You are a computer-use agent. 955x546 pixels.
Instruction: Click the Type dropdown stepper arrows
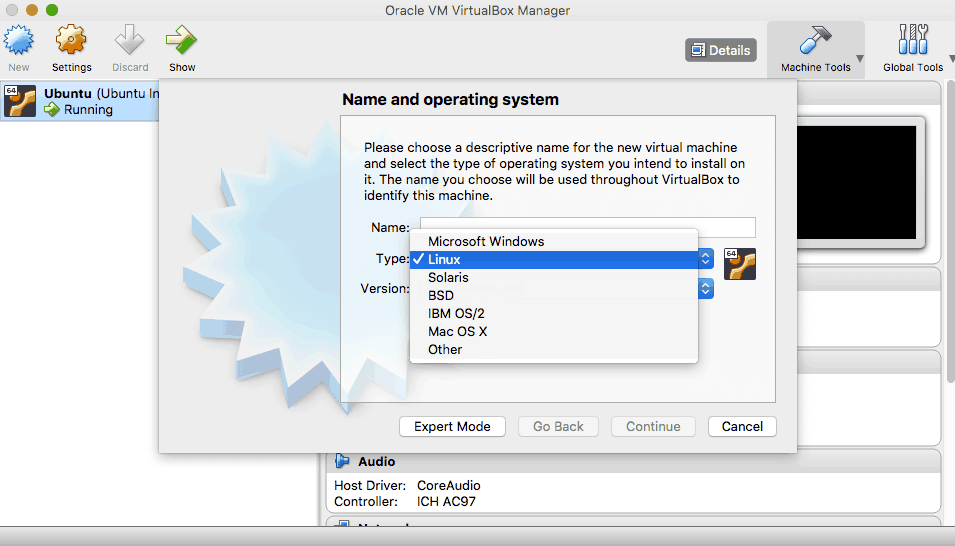705,259
